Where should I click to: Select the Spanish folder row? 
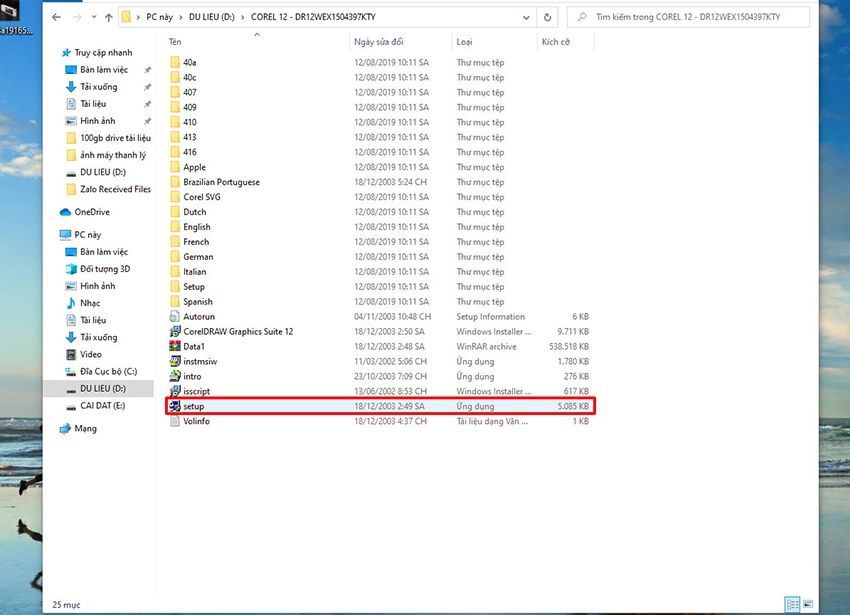coord(379,302)
